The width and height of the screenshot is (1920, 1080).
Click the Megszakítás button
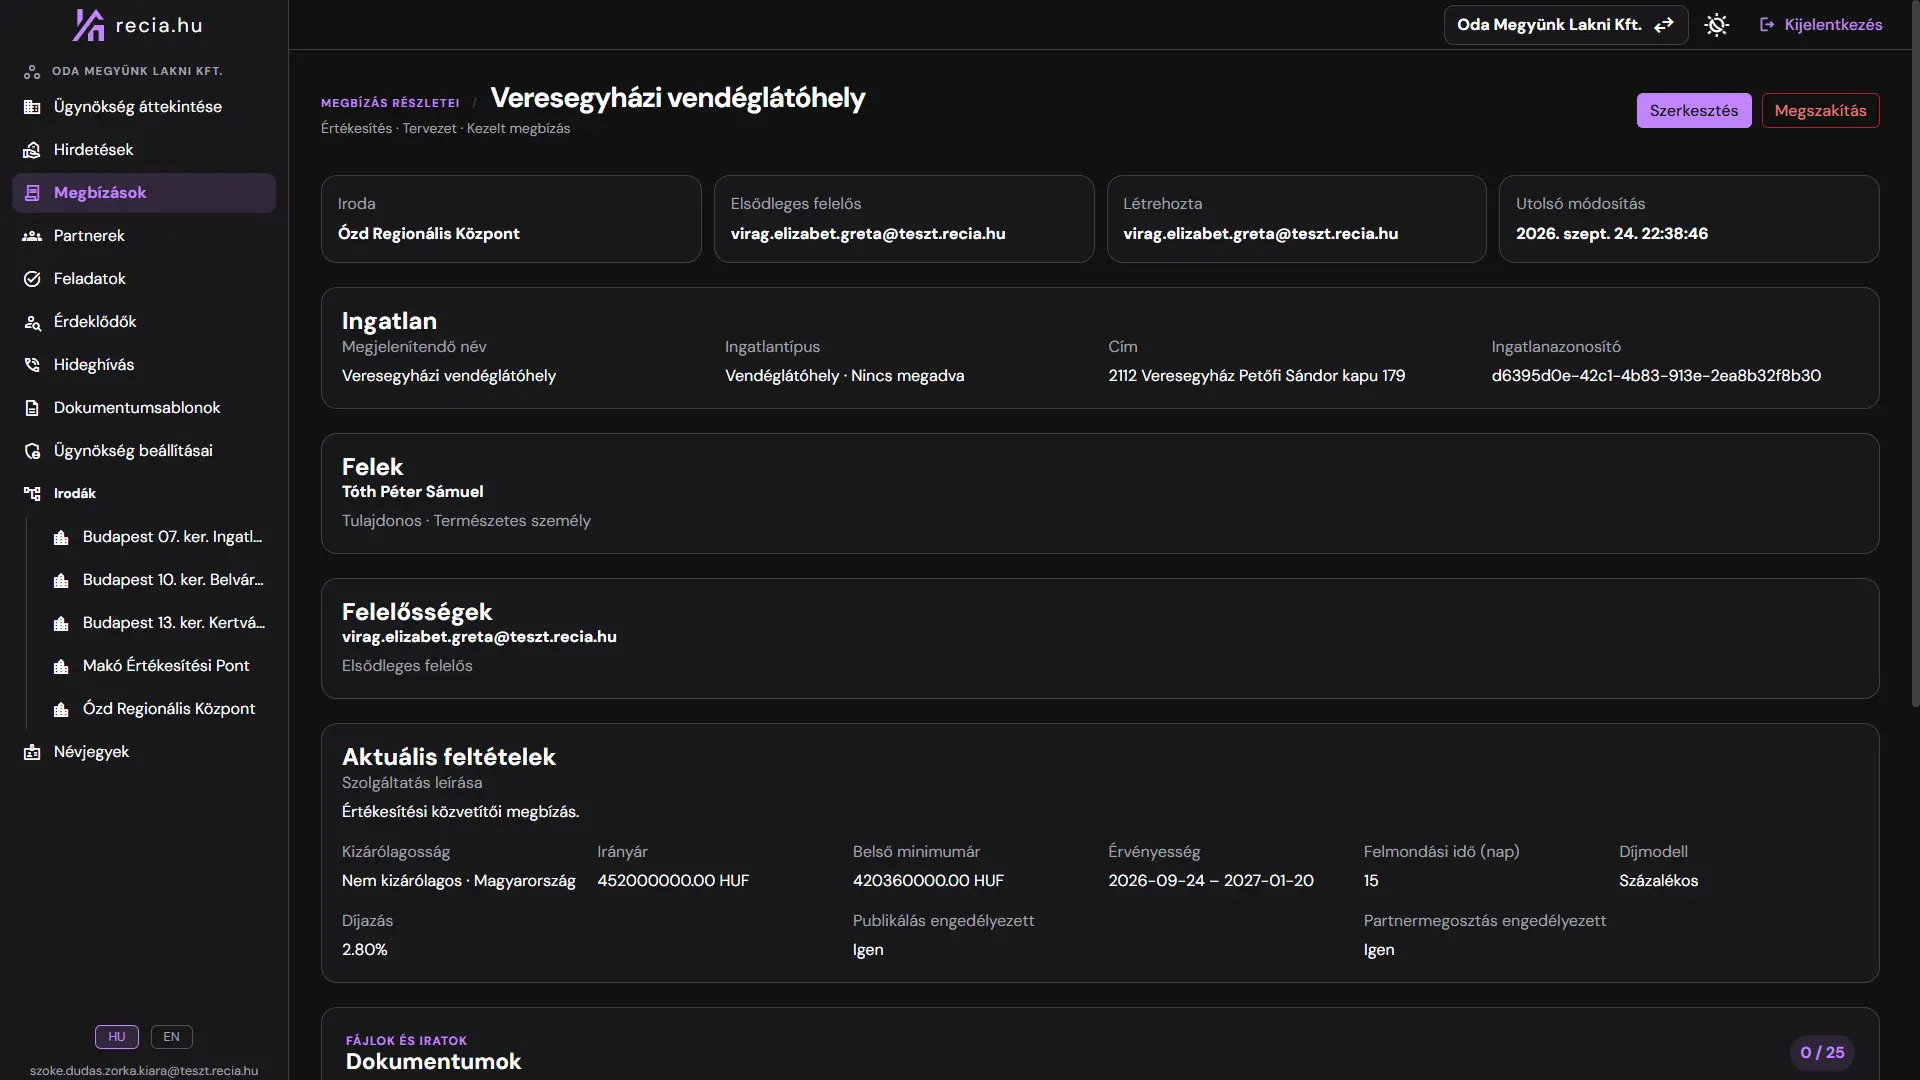click(x=1820, y=111)
